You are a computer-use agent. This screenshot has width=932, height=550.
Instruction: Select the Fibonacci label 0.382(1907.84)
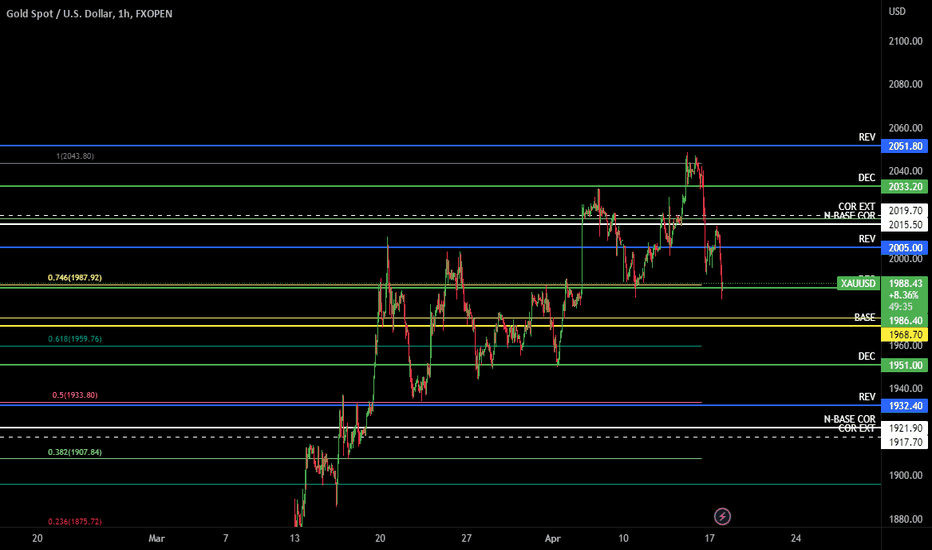click(74, 452)
